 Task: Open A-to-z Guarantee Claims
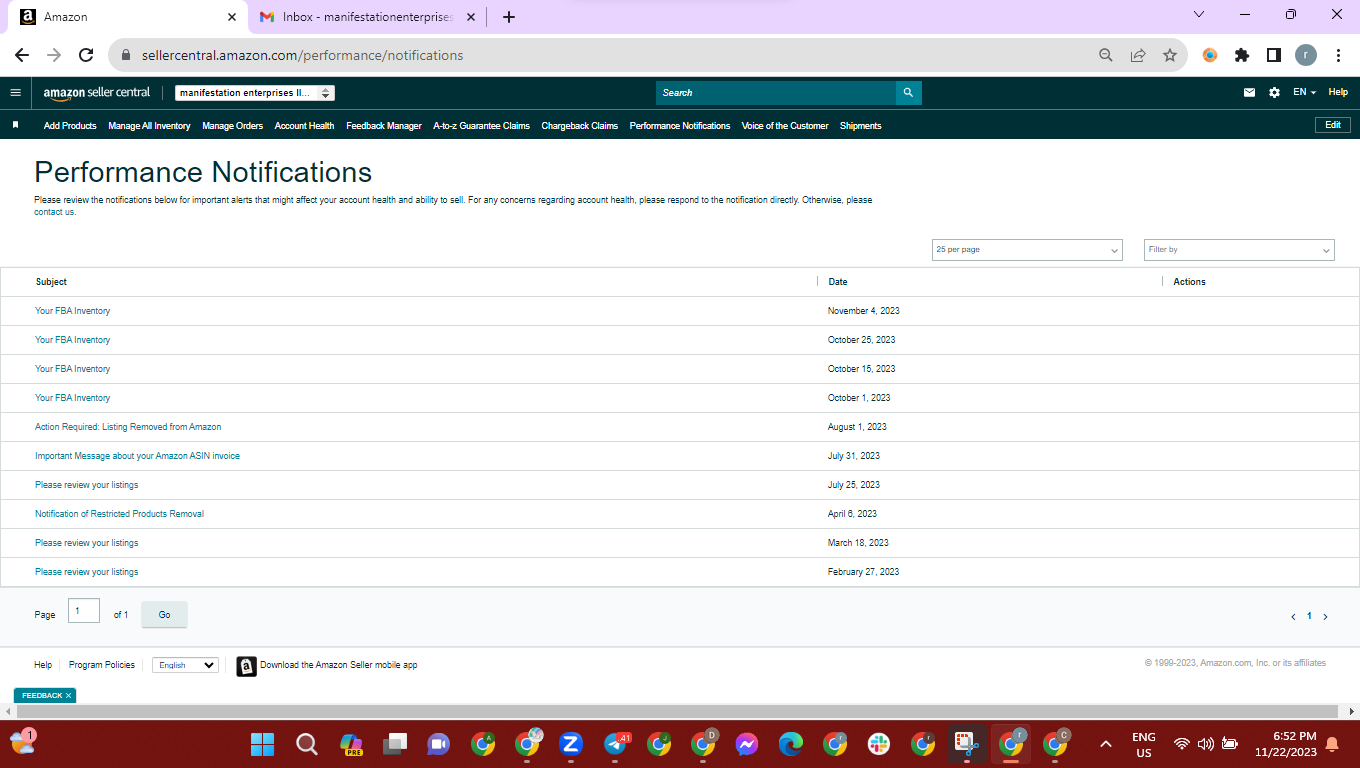tap(481, 126)
